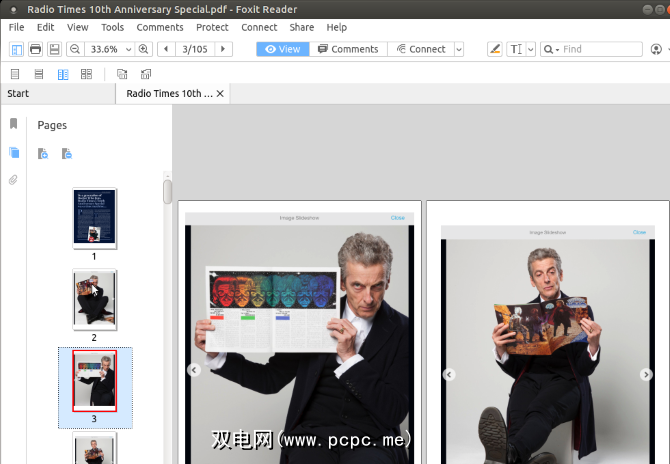Select the highlighter pen tool
This screenshot has width=670, height=464.
(495, 49)
